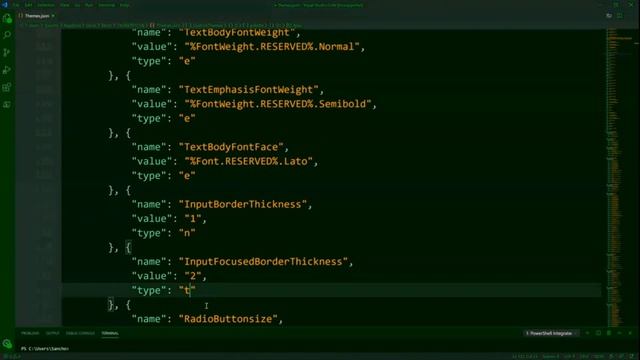Open the PowerShell terminal selector dropdown
The height and width of the screenshot is (360, 640).
(551, 333)
